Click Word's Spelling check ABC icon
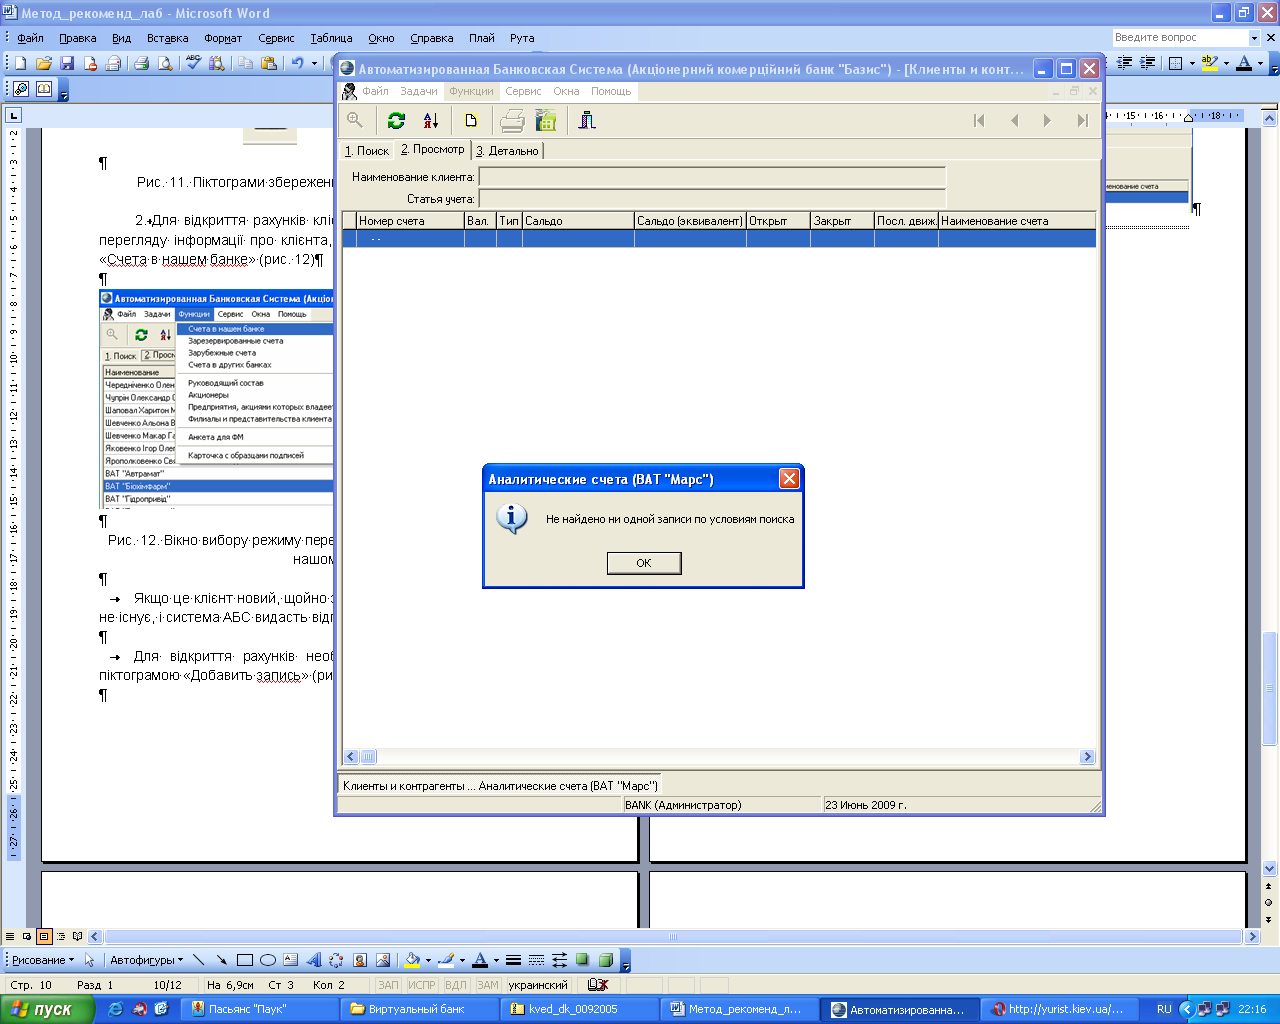 [x=194, y=63]
